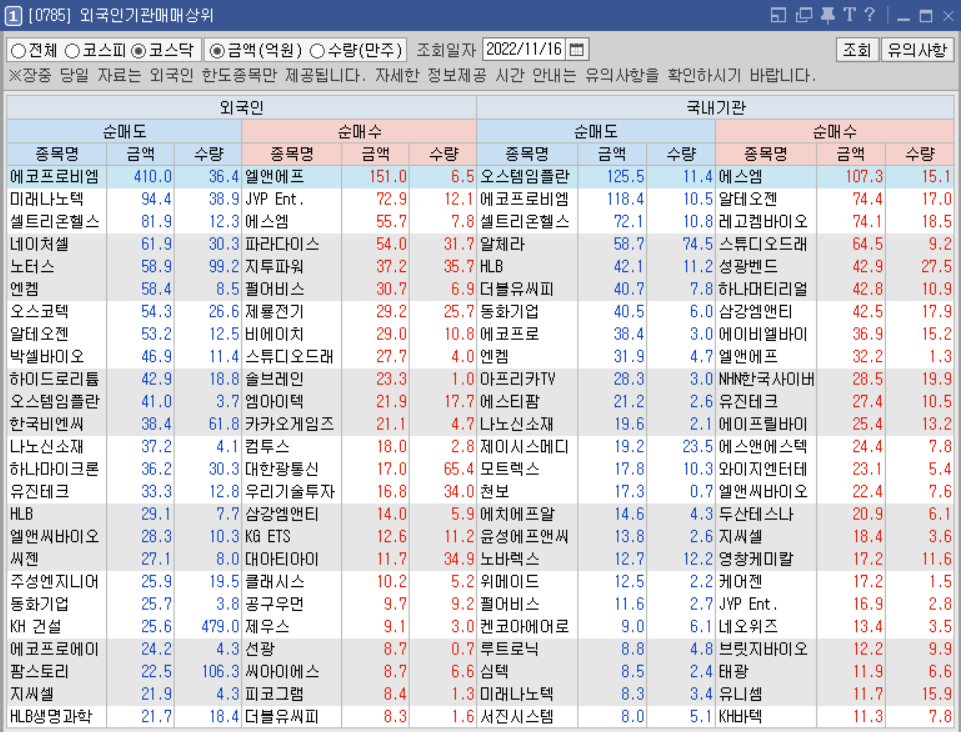This screenshot has width=961, height=732.
Task: Select HLB생명과학 stock name
Action: point(50,716)
